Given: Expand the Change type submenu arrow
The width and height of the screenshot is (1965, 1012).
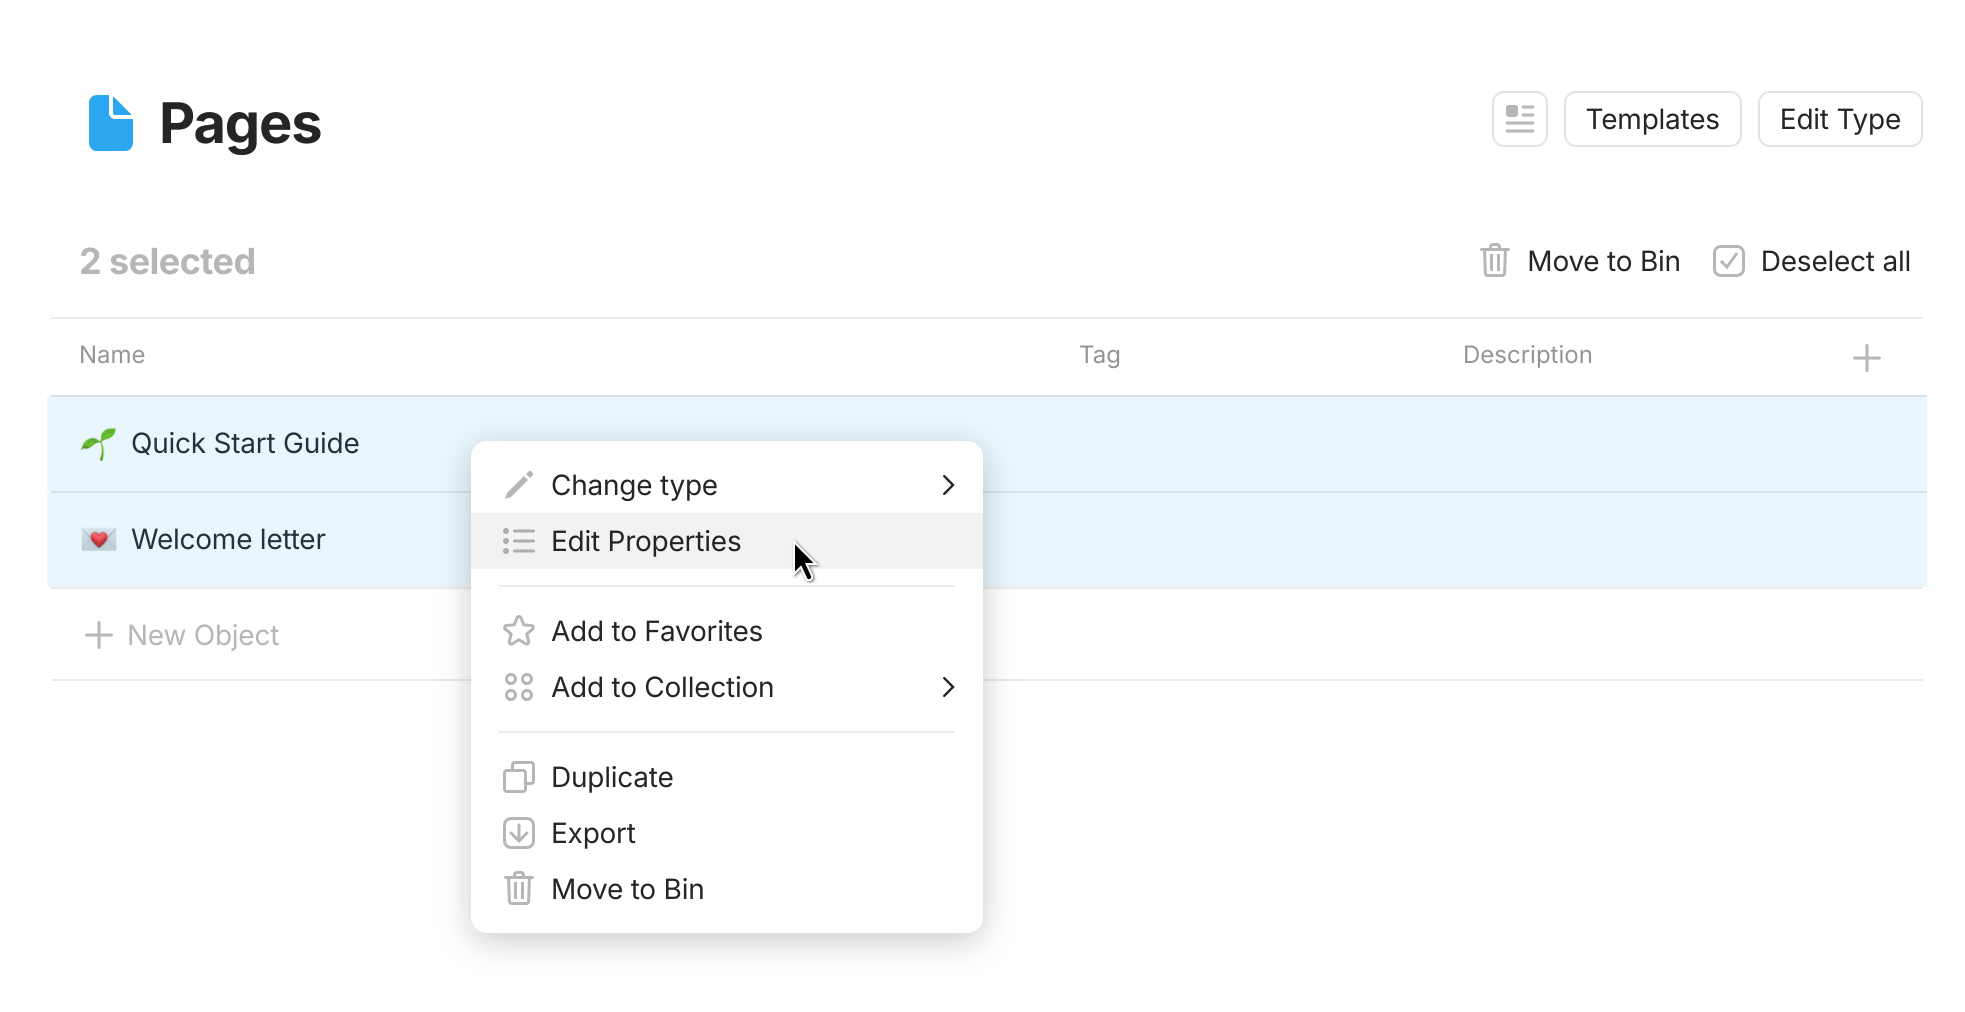Looking at the screenshot, I should click(x=948, y=485).
